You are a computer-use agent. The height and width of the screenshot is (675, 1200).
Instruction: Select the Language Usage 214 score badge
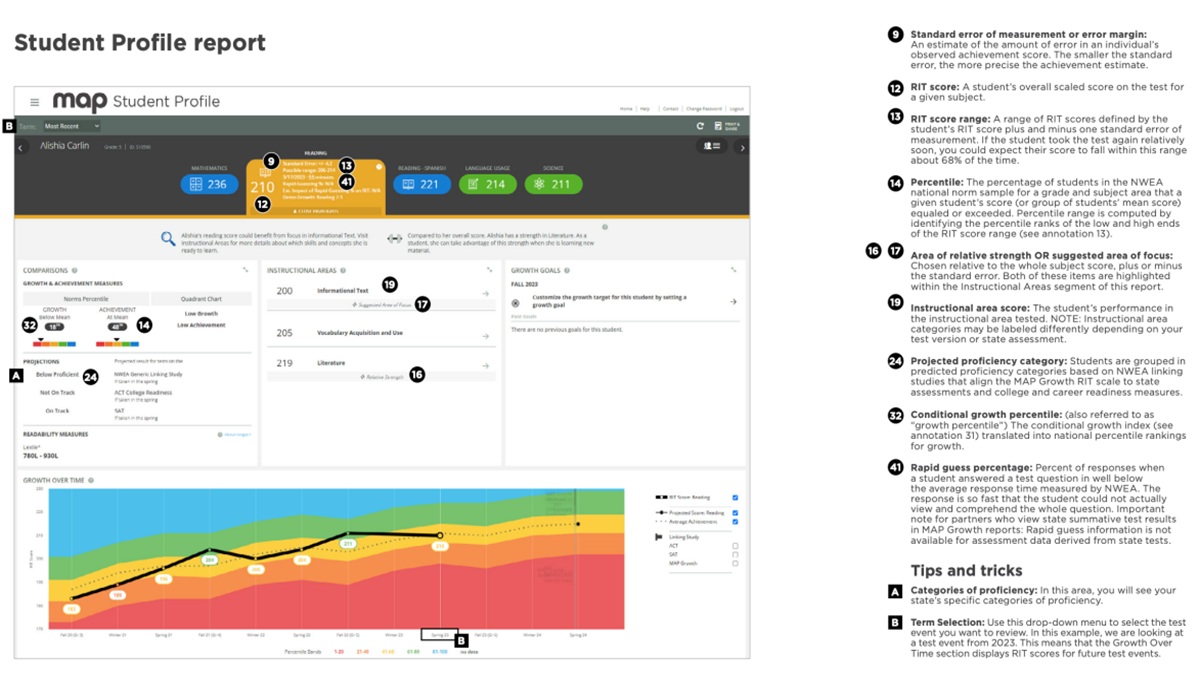(x=488, y=184)
